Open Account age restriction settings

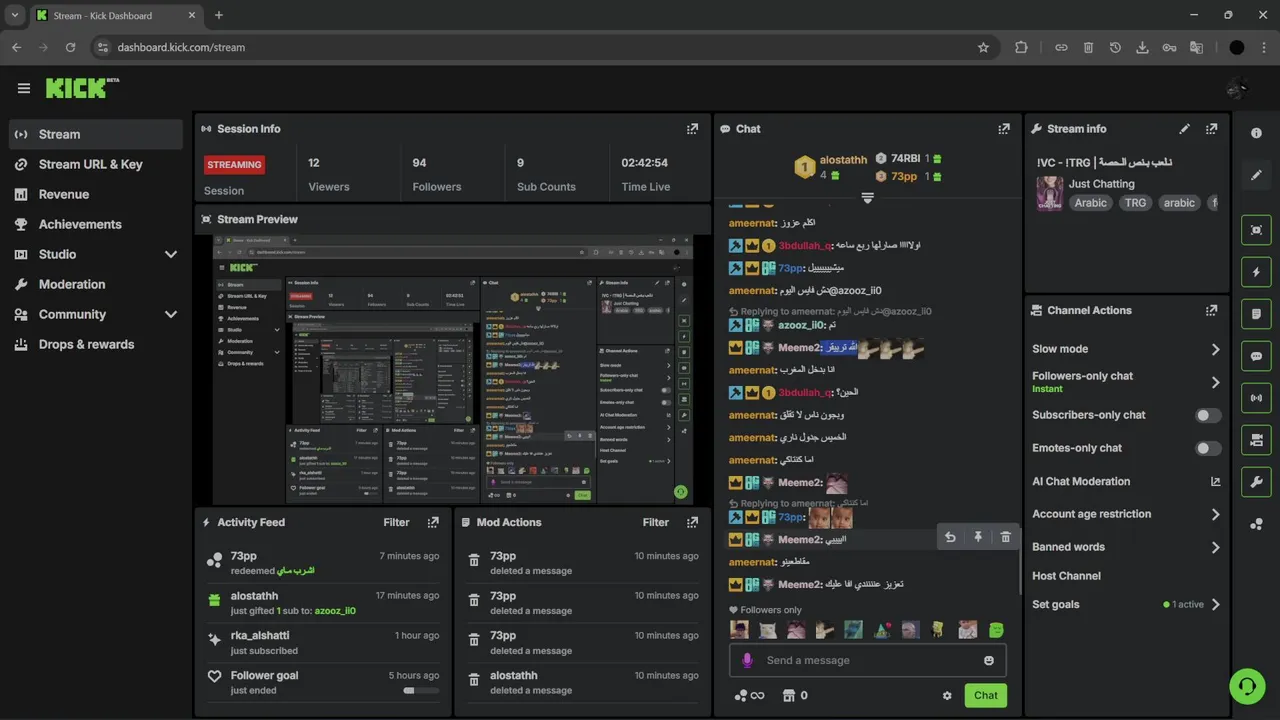(1126, 514)
